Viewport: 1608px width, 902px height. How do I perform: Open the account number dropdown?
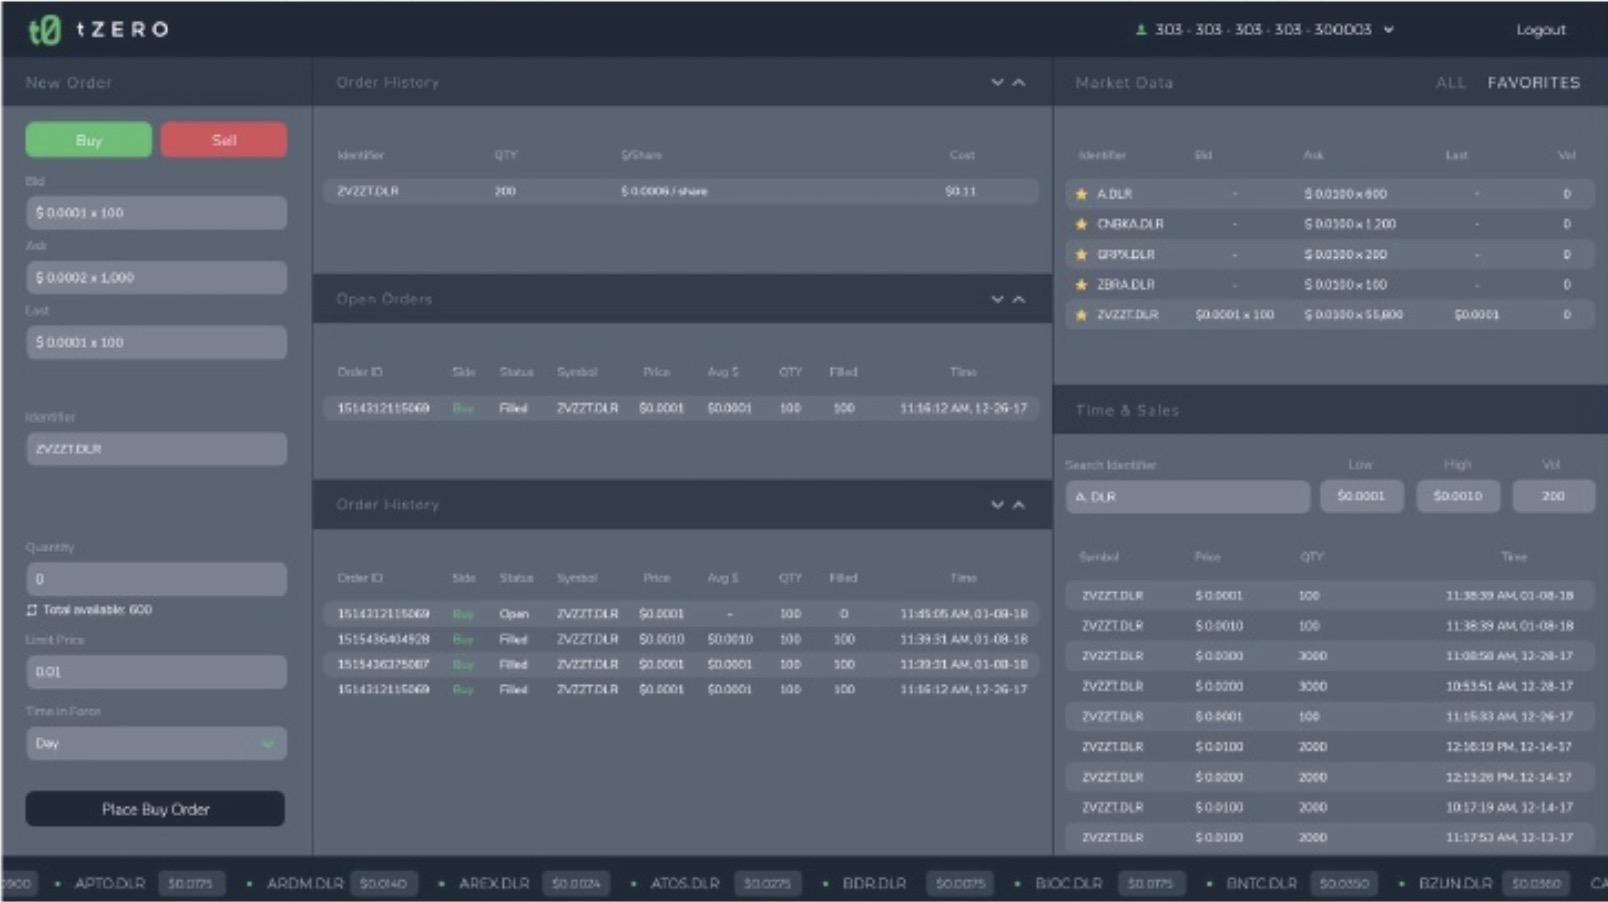[x=1389, y=30]
